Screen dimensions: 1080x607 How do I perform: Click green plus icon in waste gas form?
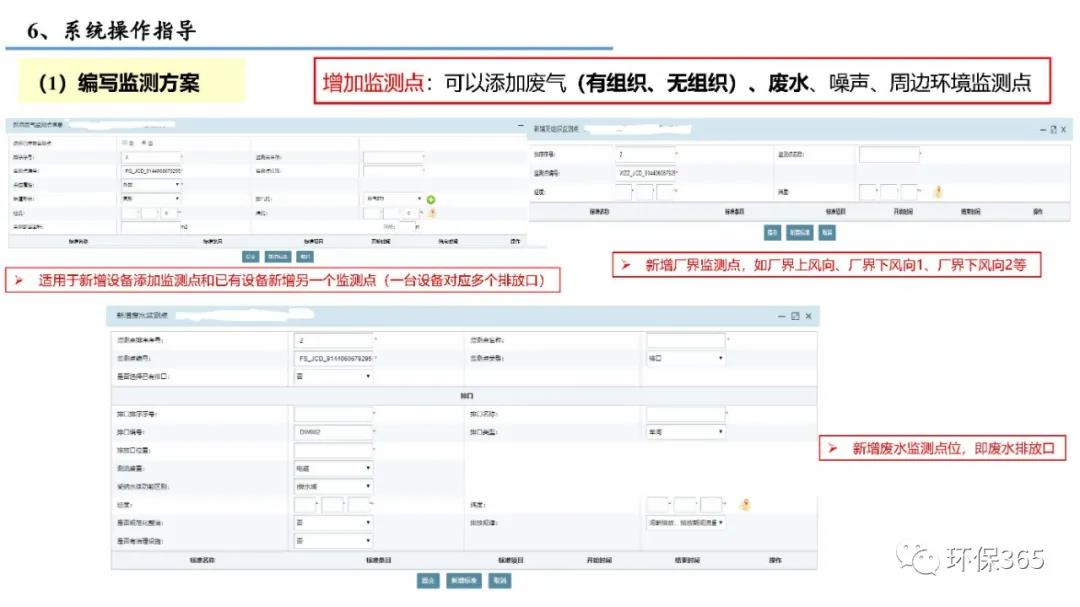pyautogui.click(x=431, y=200)
